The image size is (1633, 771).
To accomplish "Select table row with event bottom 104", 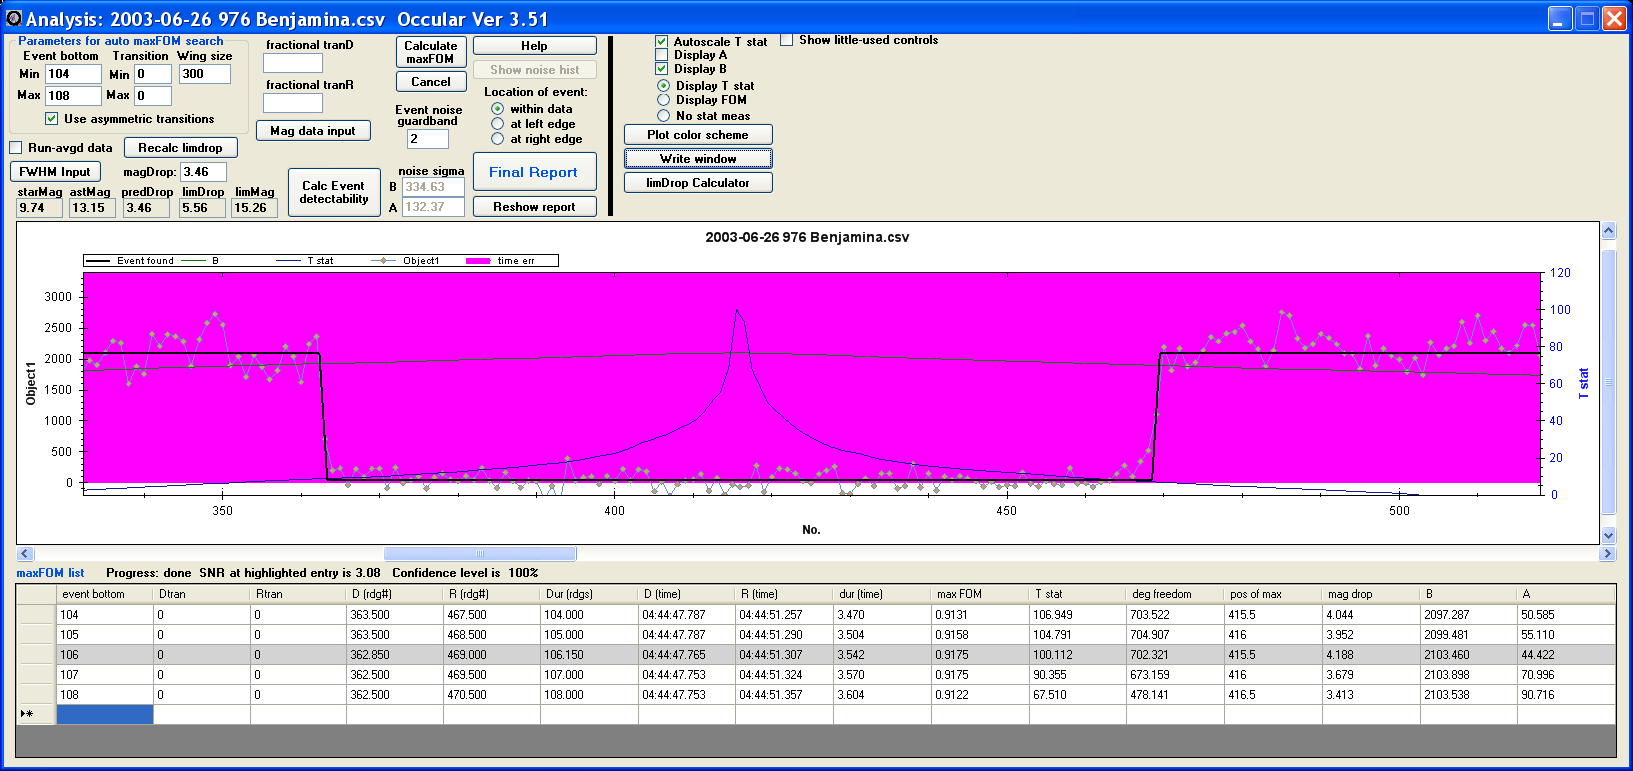I will pos(816,615).
